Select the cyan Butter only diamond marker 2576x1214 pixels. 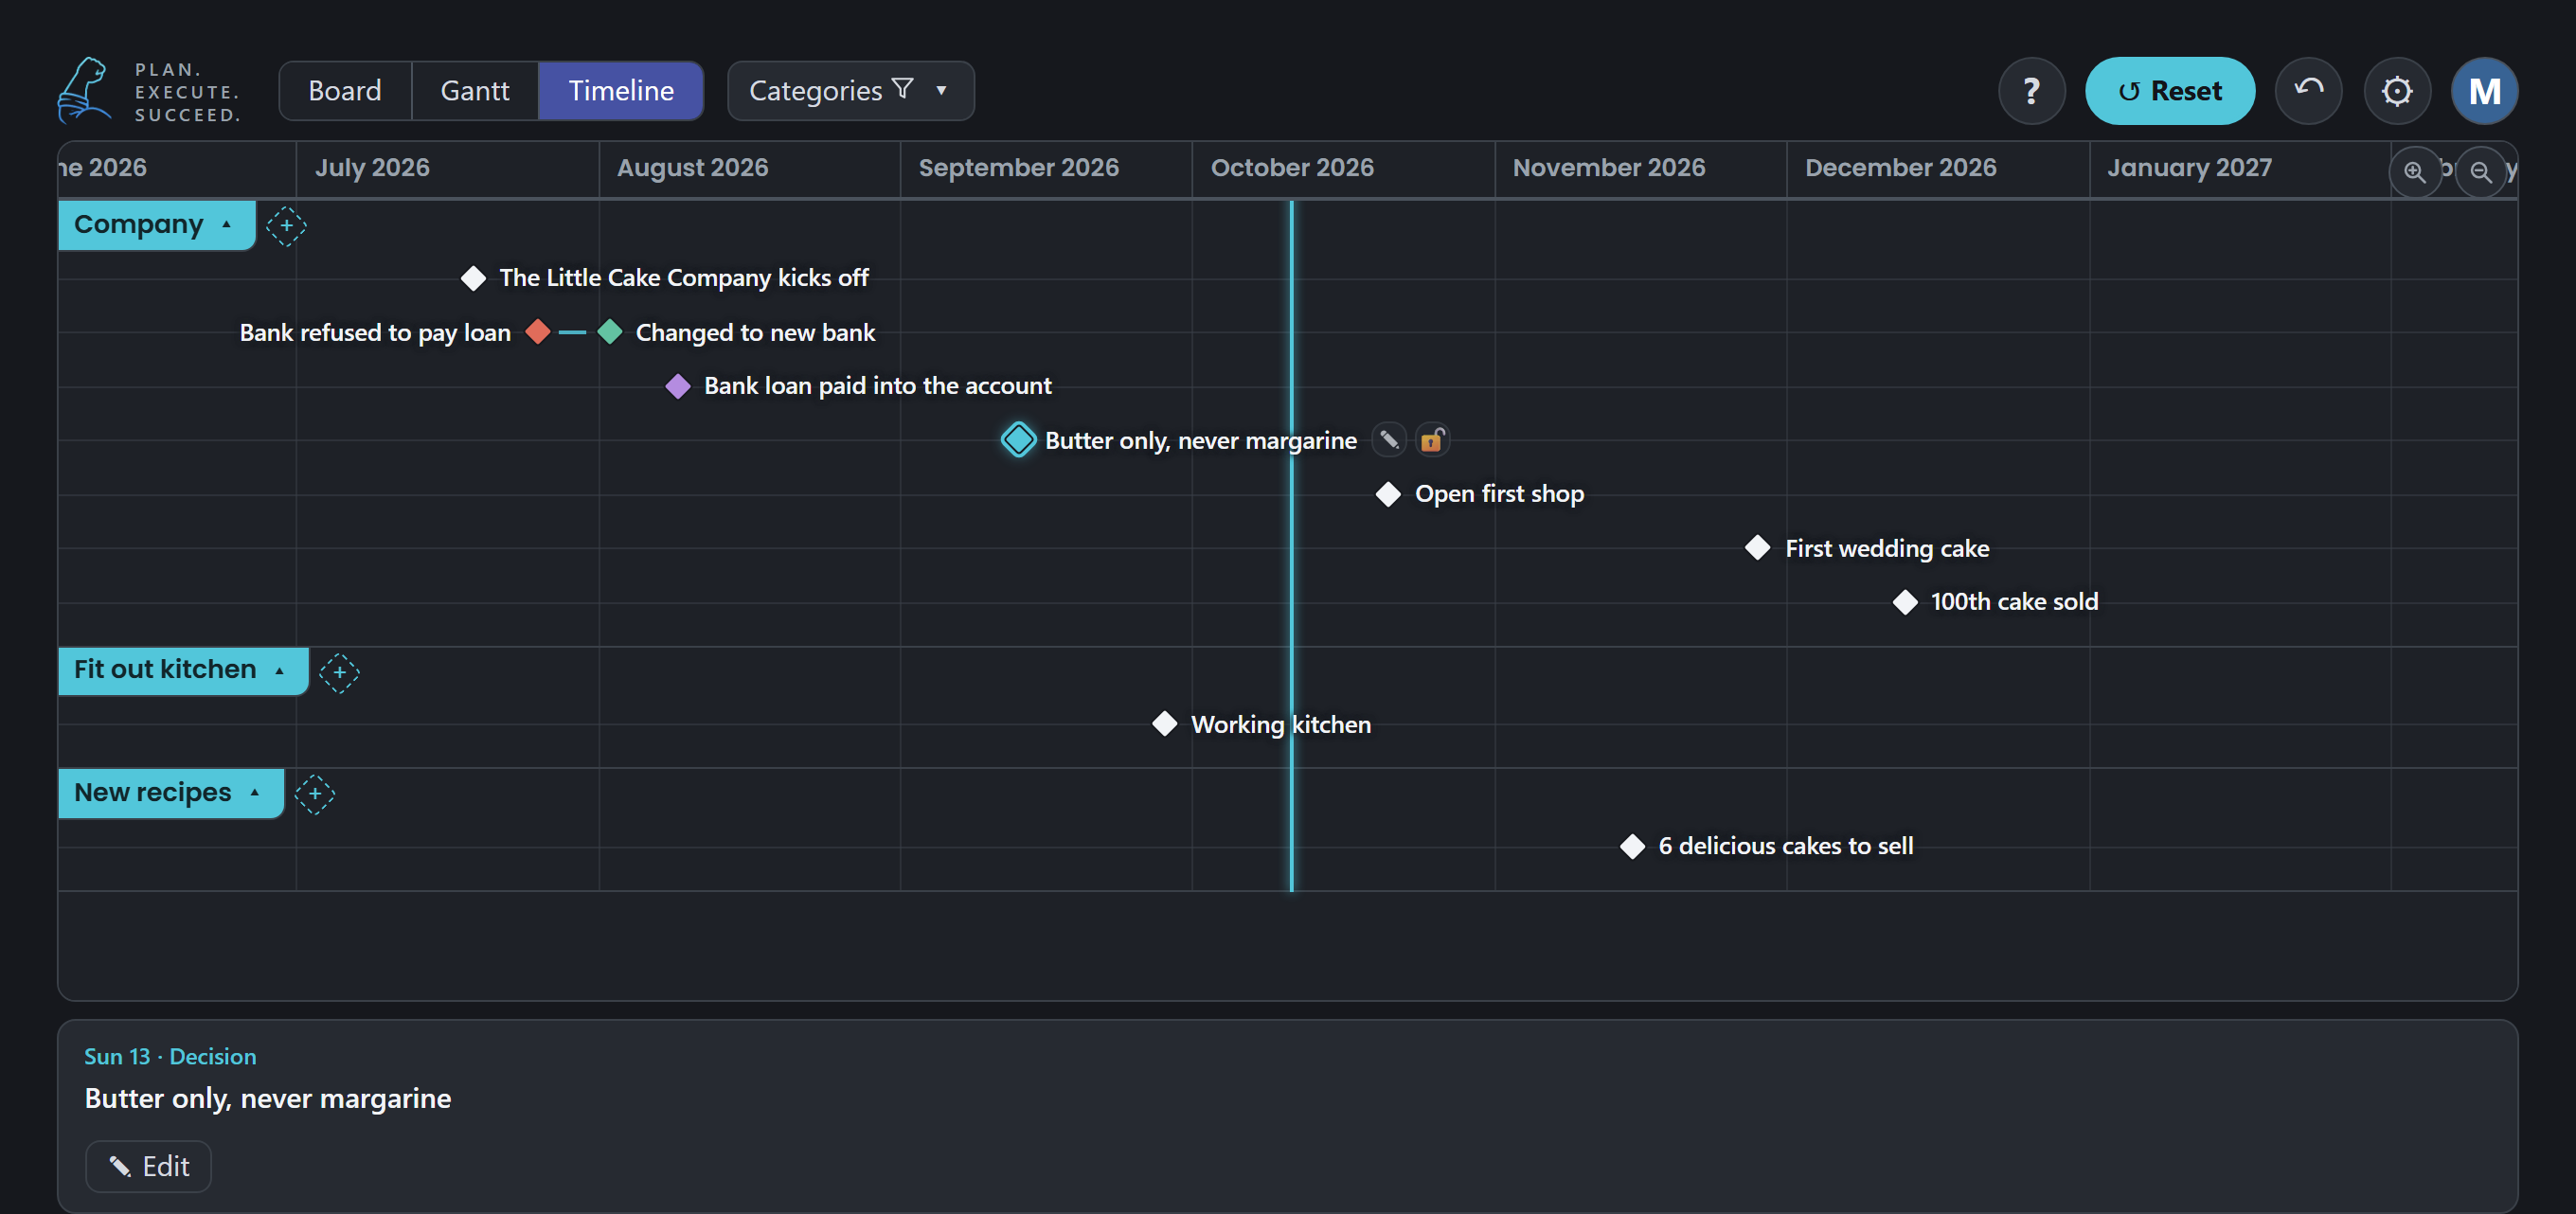[x=1018, y=439]
